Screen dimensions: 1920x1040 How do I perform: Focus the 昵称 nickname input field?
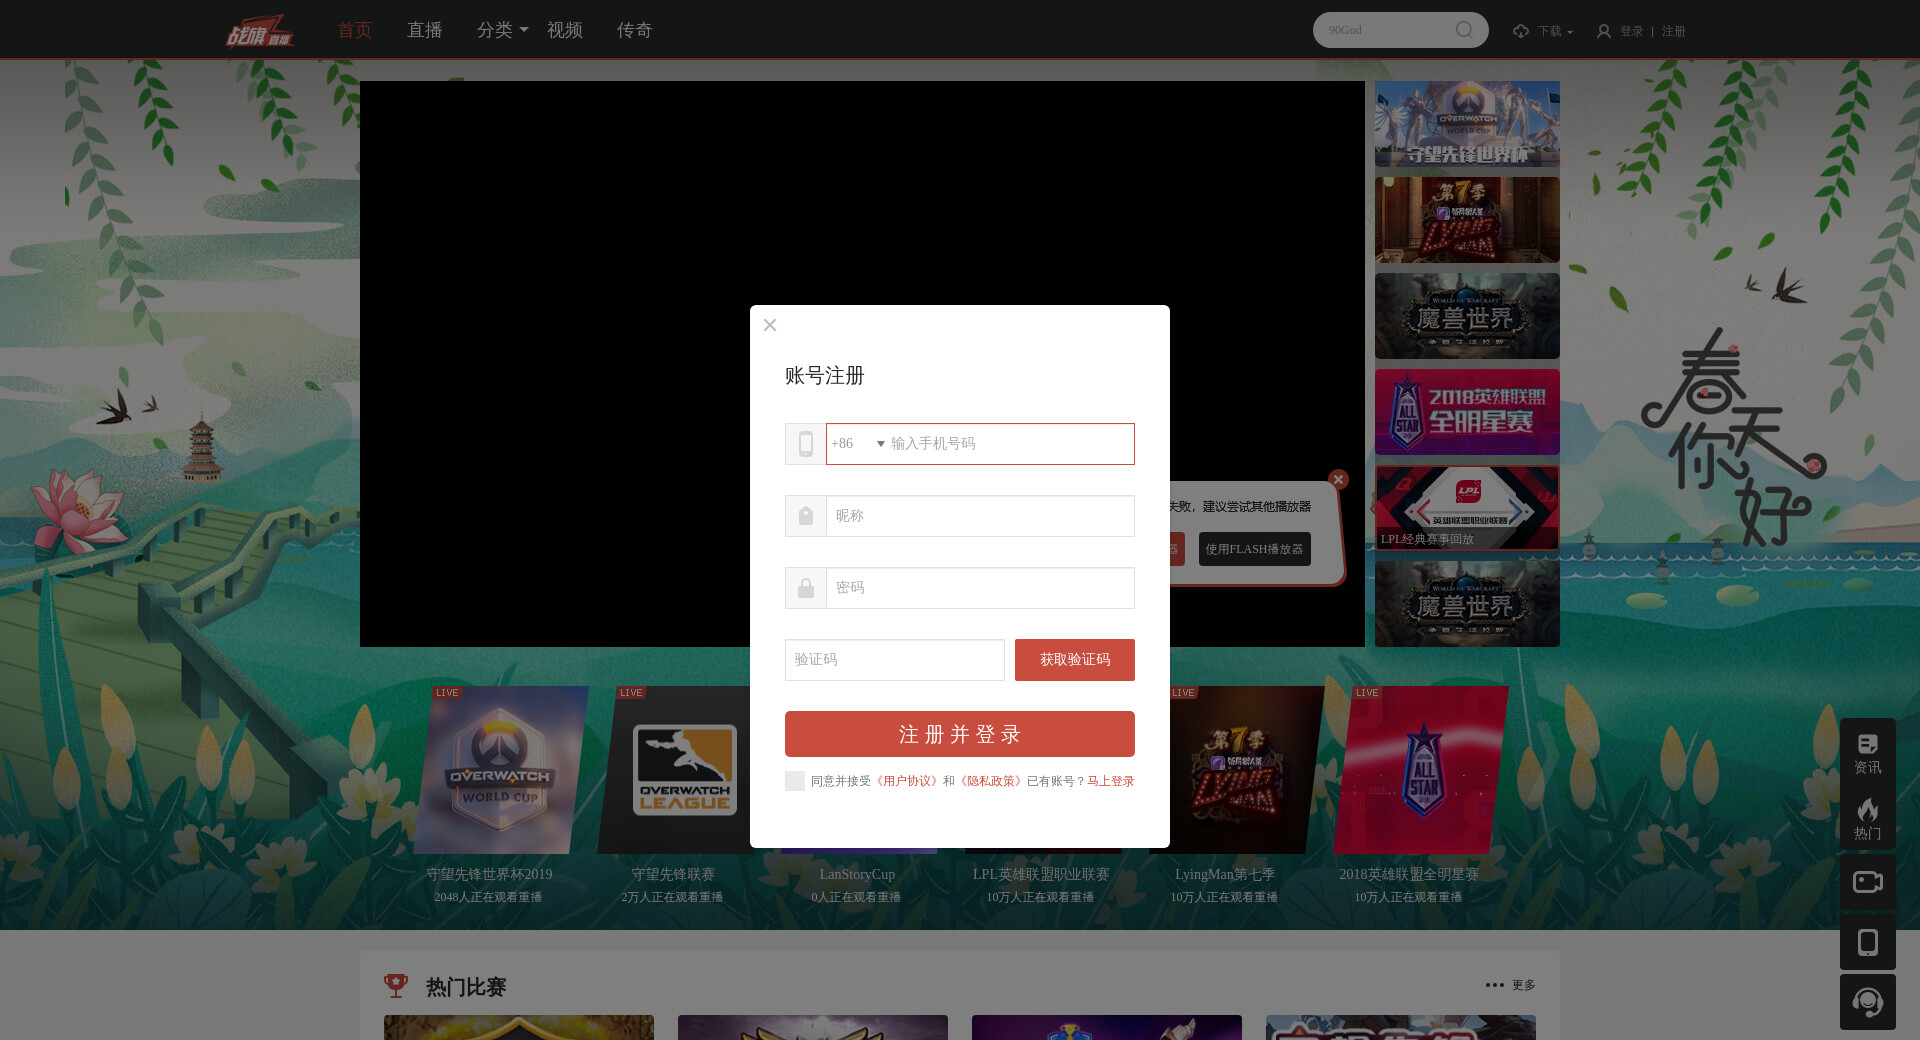(979, 516)
